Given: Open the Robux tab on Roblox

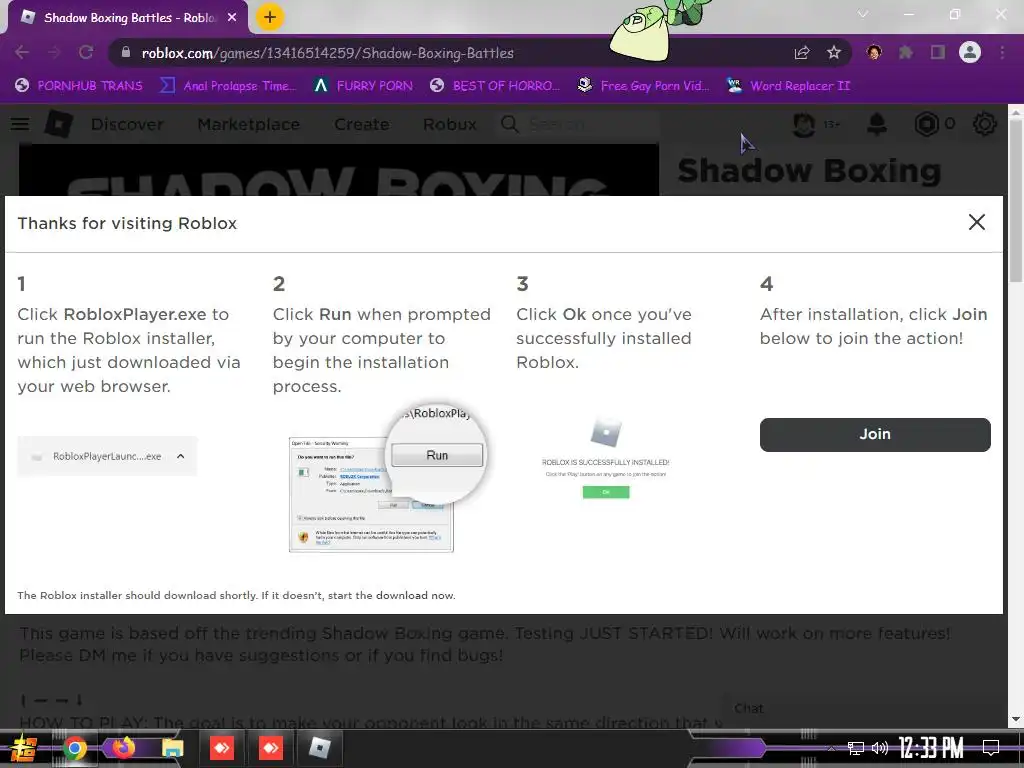Looking at the screenshot, I should click(x=450, y=124).
